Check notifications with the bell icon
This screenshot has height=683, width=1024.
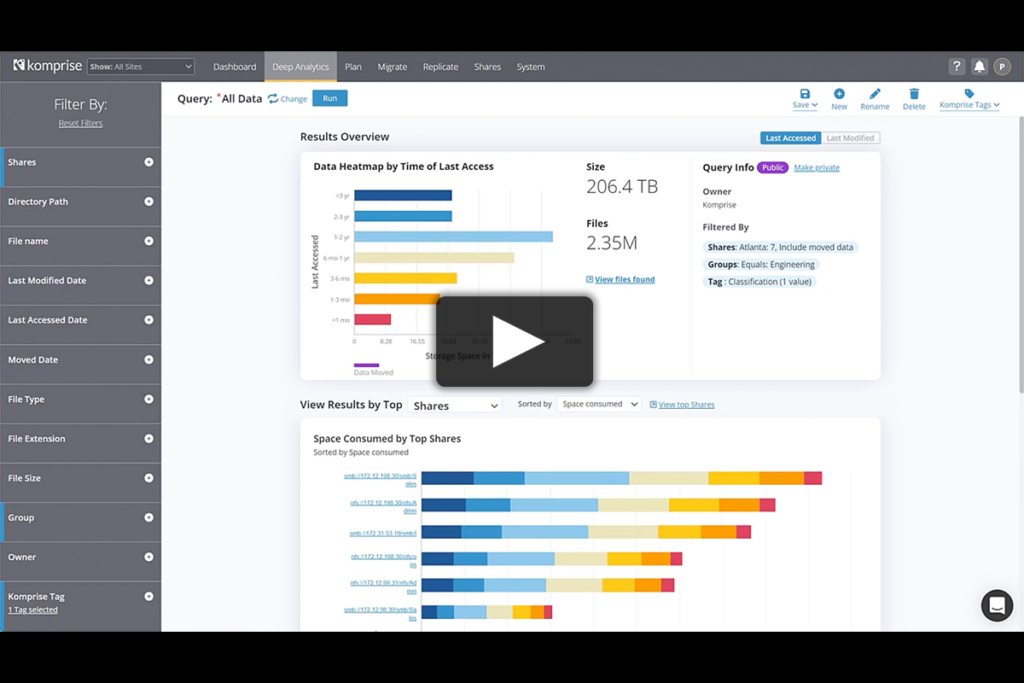(x=978, y=65)
